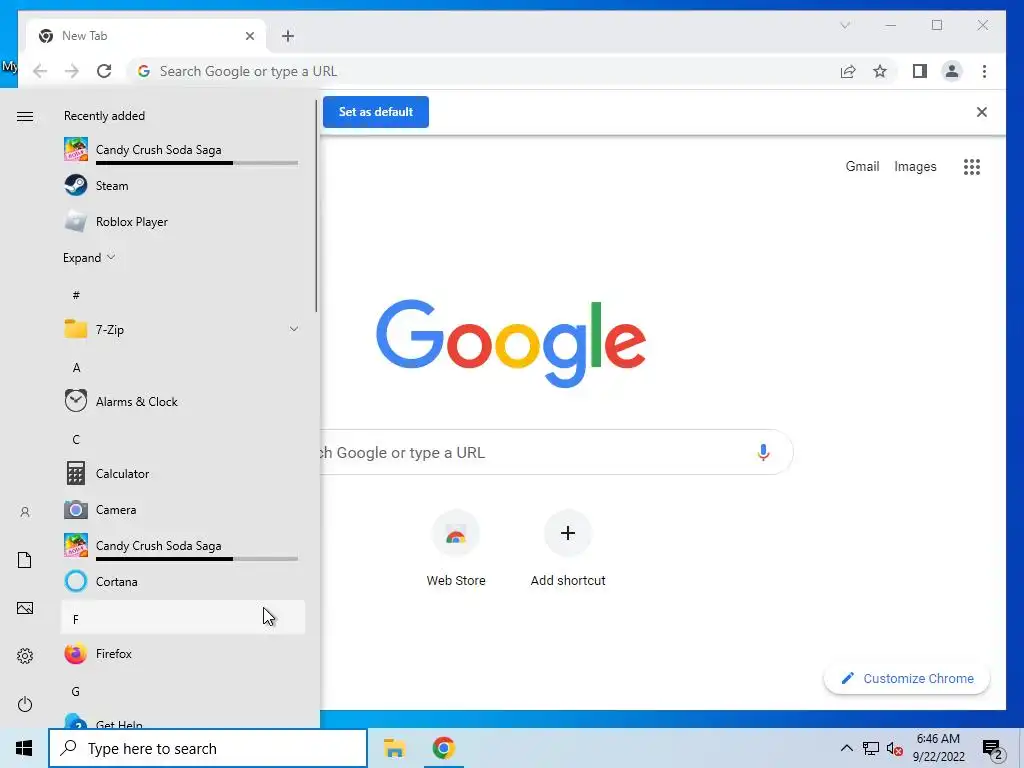Share this page icon in address bar
The image size is (1024, 768).
848,71
